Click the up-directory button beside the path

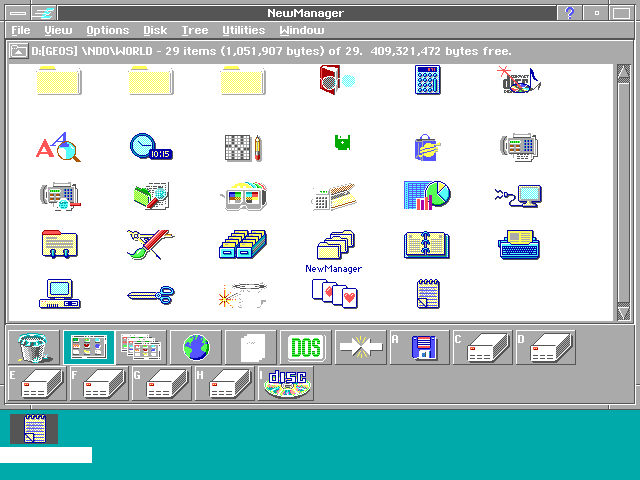tap(18, 51)
